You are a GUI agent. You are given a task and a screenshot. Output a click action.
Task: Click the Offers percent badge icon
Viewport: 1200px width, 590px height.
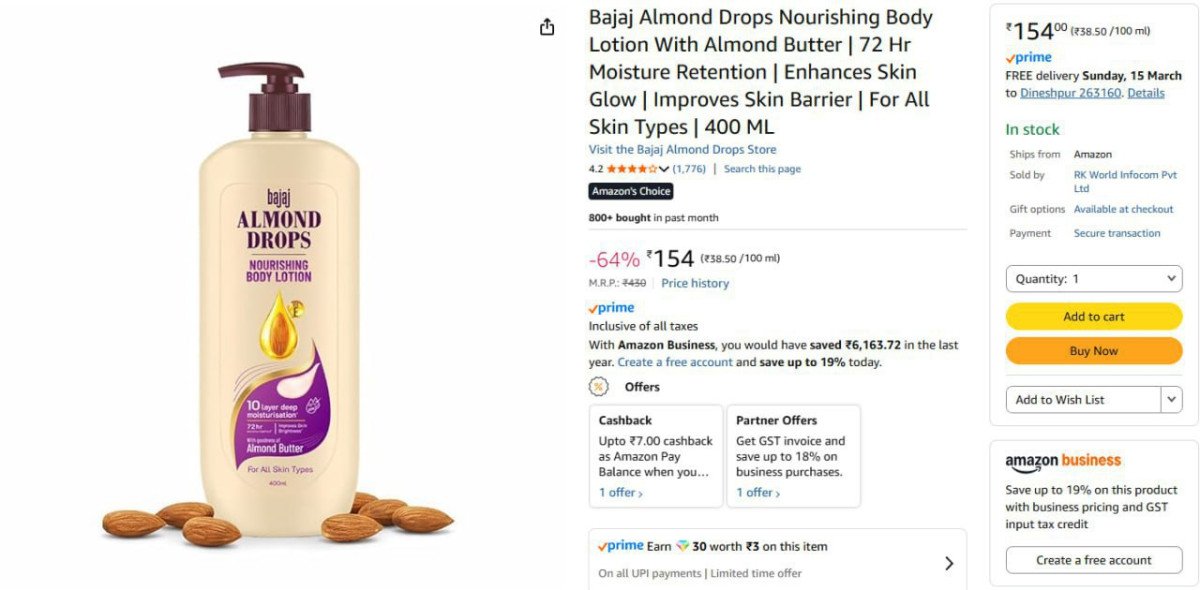click(x=599, y=387)
